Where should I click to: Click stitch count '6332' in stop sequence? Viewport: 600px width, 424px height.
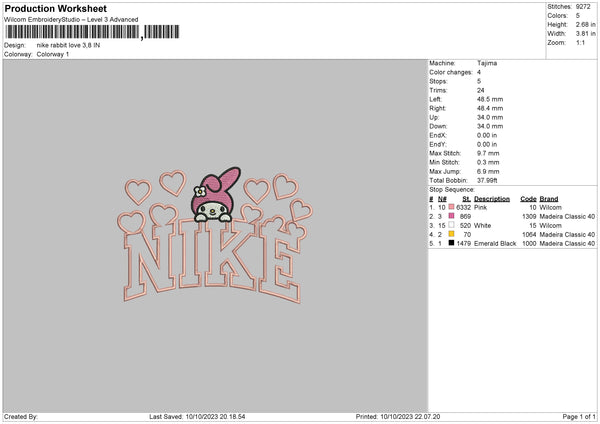(x=464, y=207)
